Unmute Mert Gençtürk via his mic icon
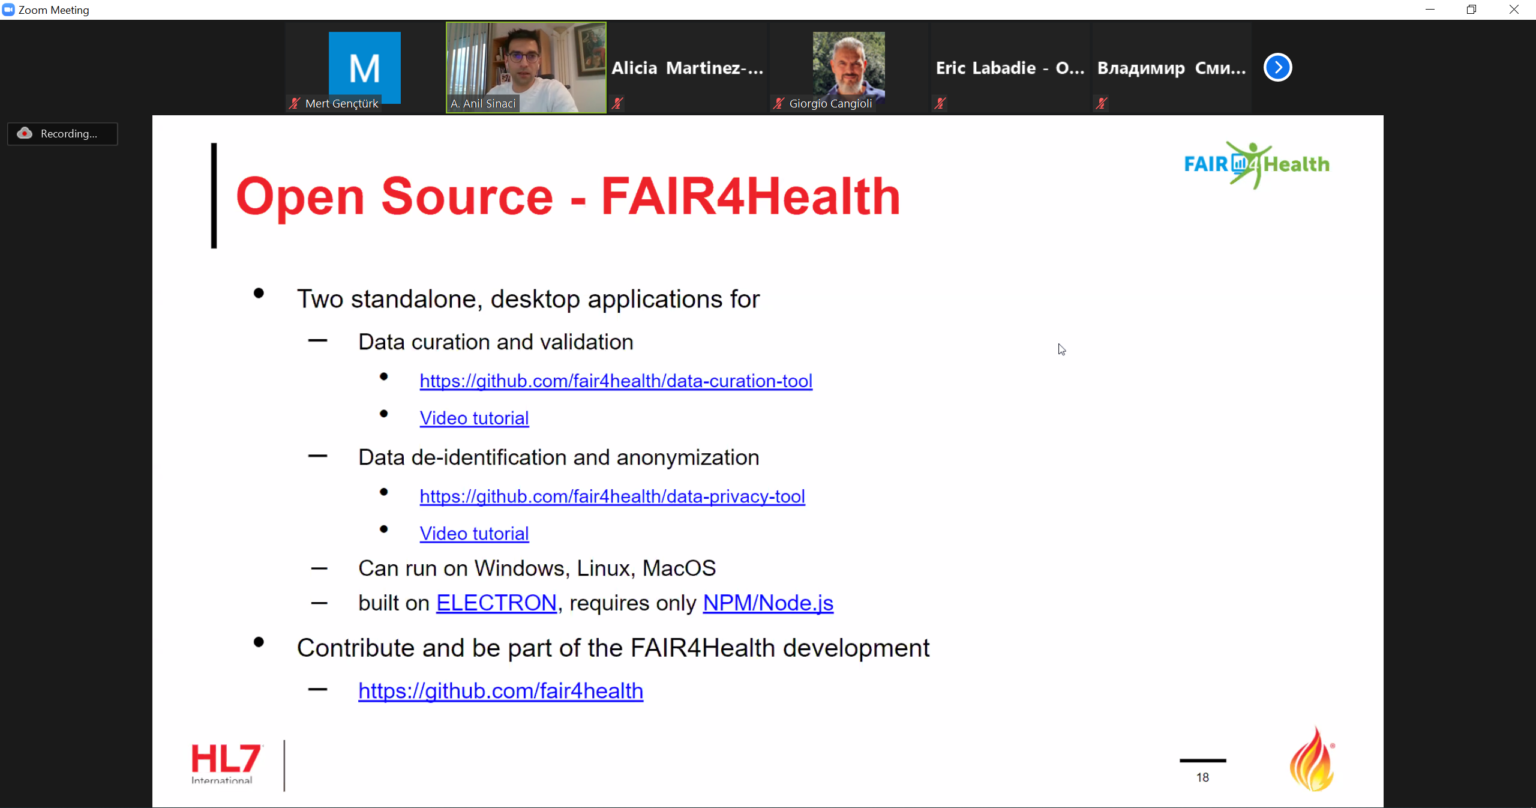 point(293,103)
